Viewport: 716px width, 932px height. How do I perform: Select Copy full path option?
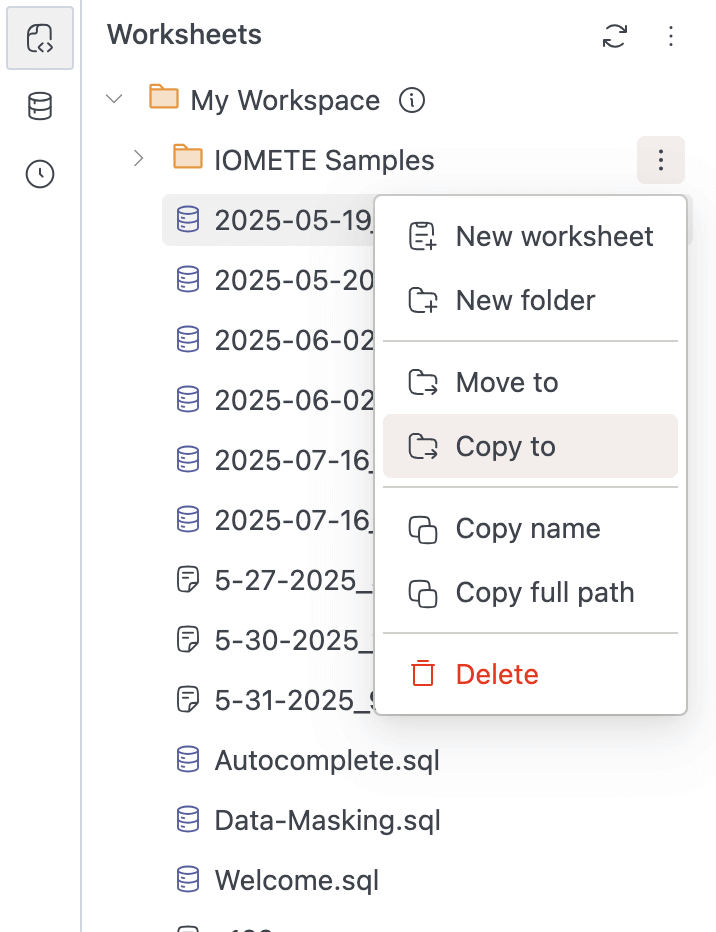click(x=545, y=592)
